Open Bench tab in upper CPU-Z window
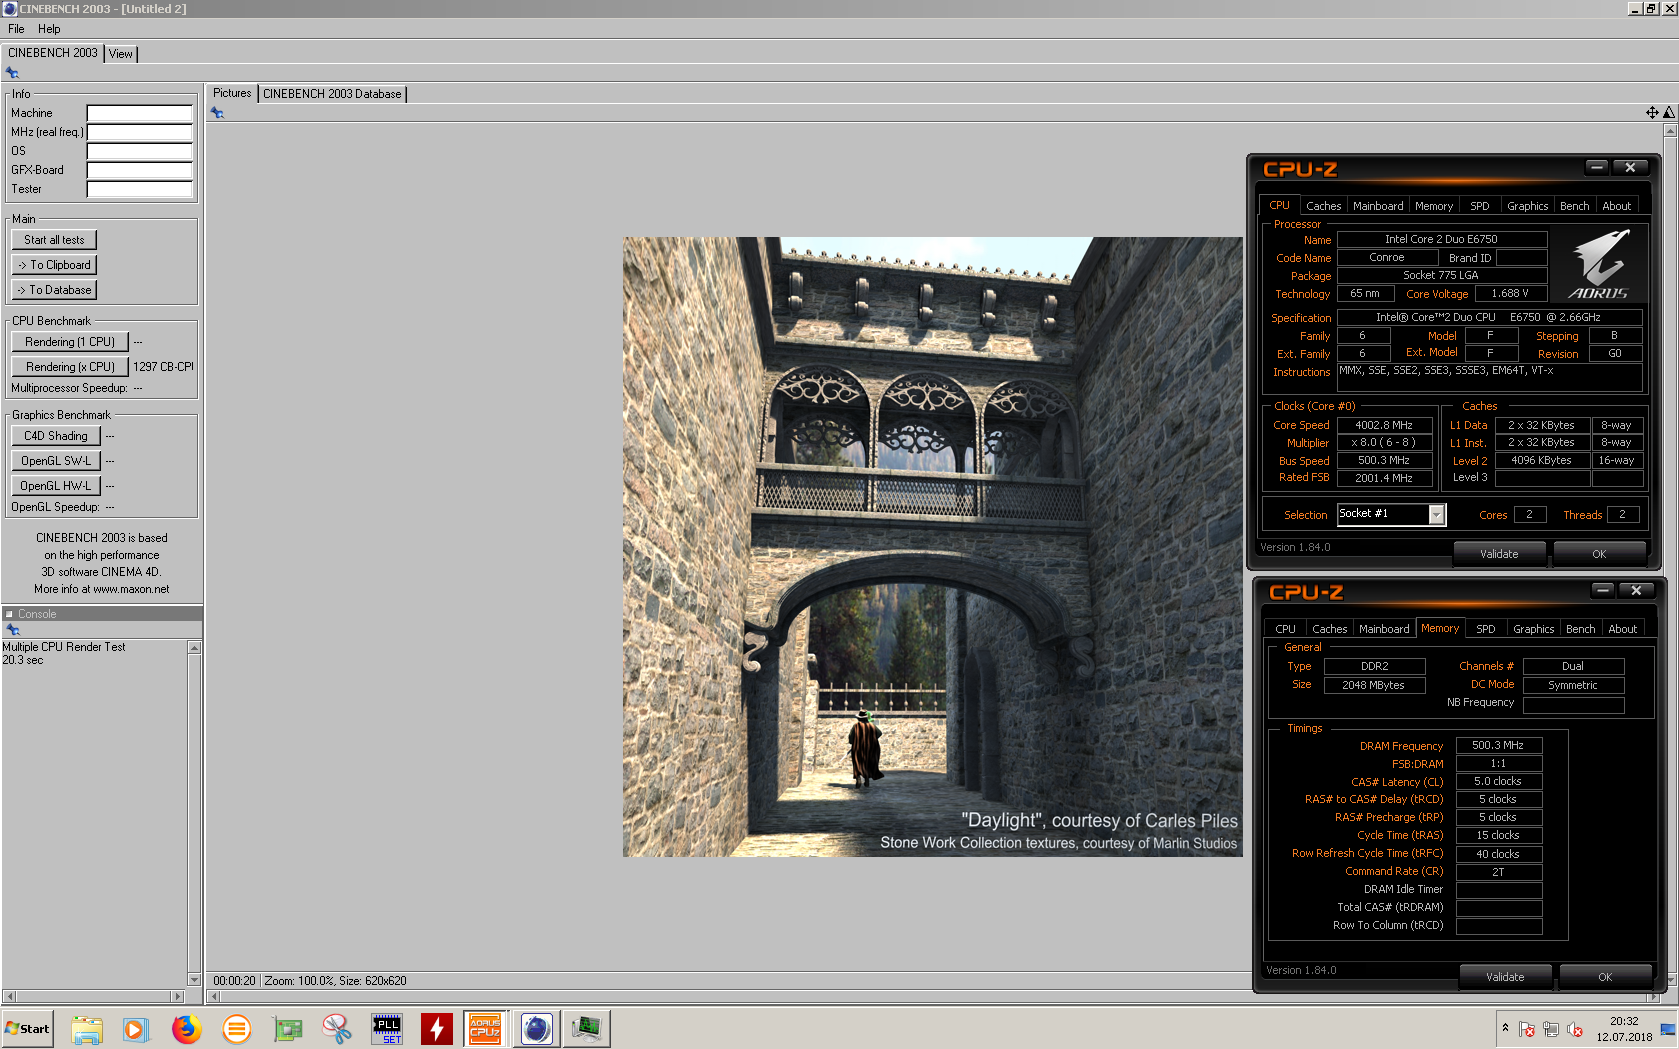Image resolution: width=1679 pixels, height=1049 pixels. point(1575,206)
